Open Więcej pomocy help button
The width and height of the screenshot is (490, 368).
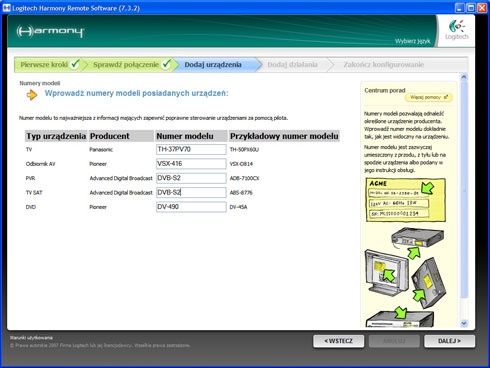pyautogui.click(x=429, y=97)
